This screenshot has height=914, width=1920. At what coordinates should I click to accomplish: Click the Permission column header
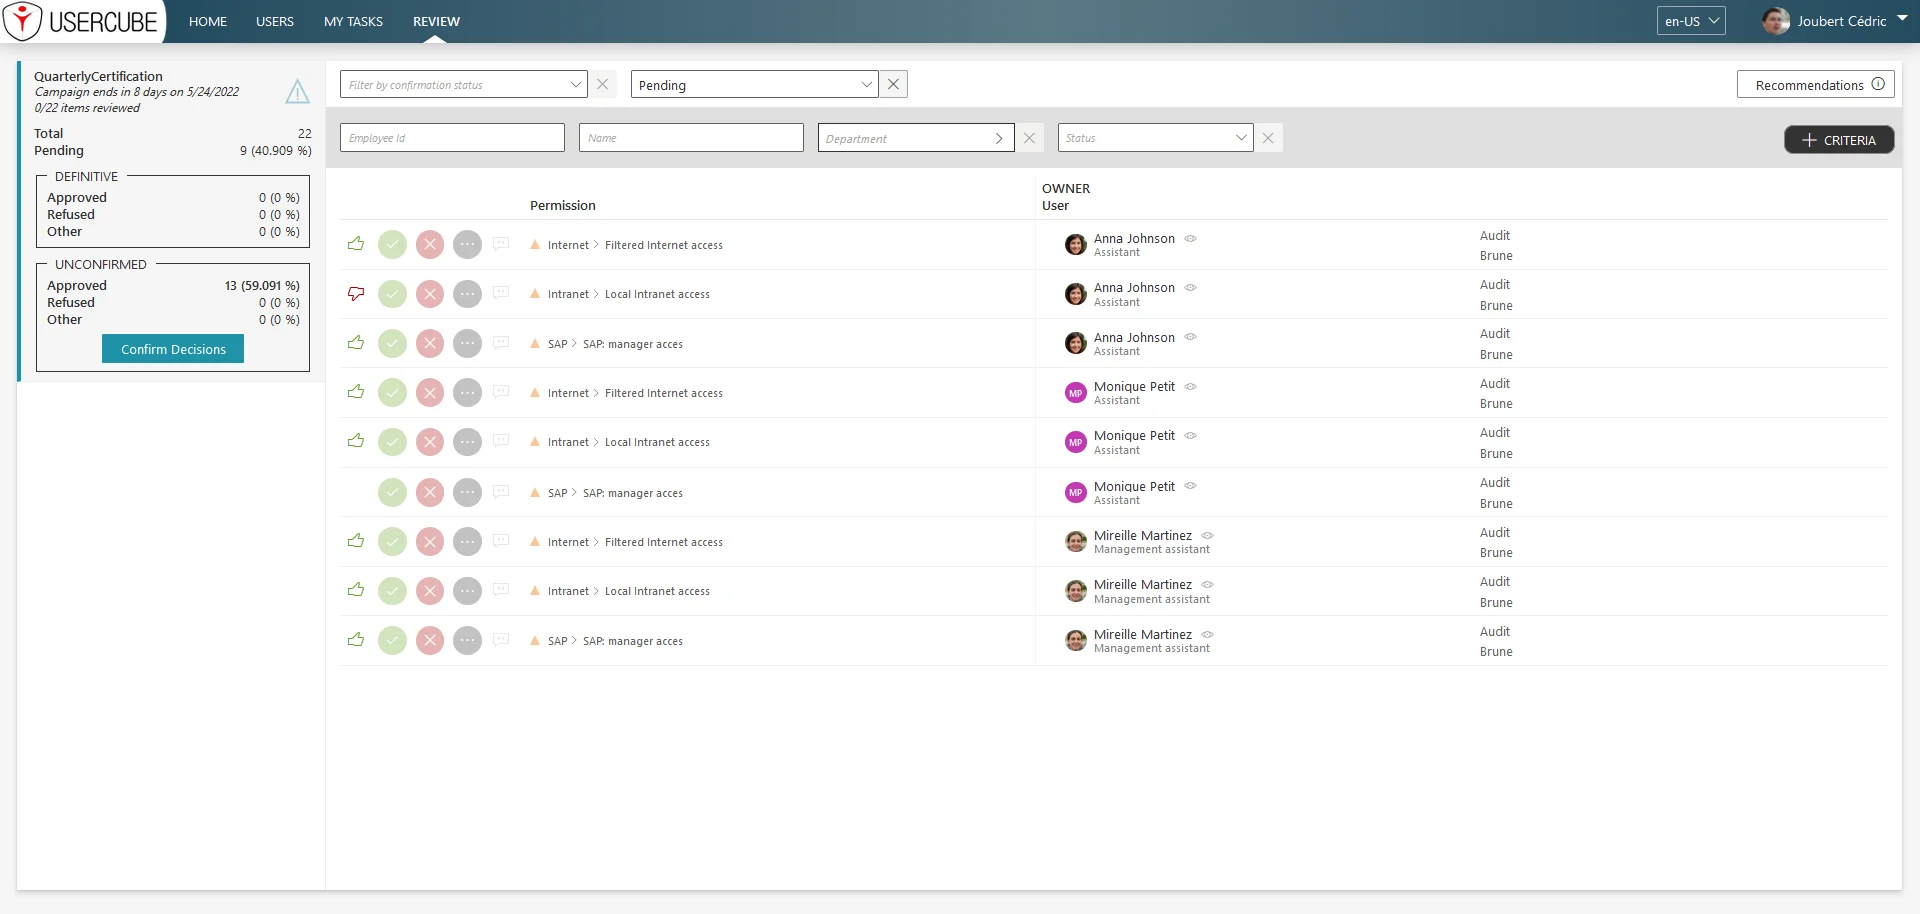[x=563, y=205]
